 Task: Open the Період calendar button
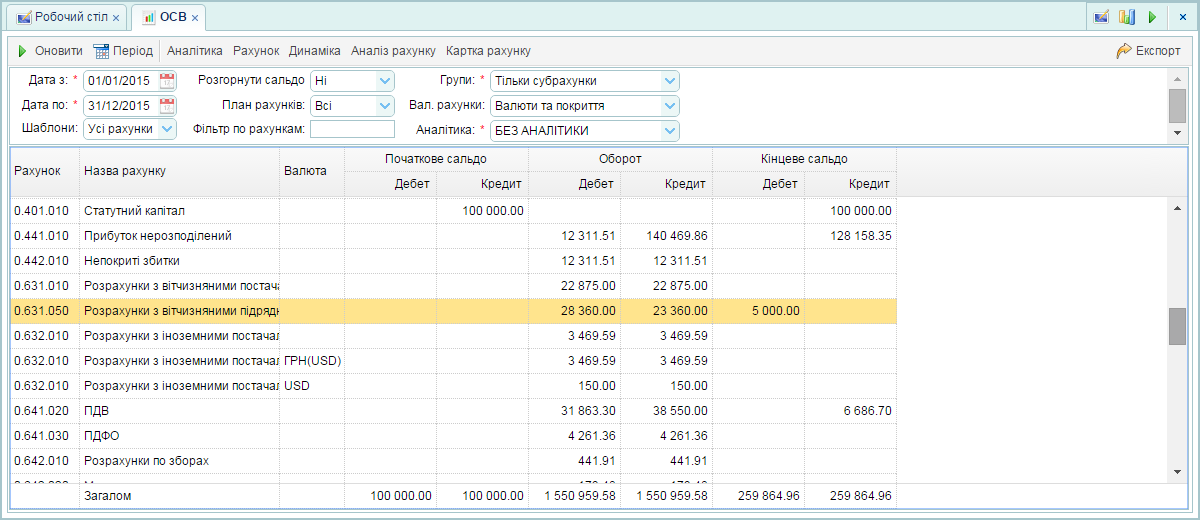point(123,51)
